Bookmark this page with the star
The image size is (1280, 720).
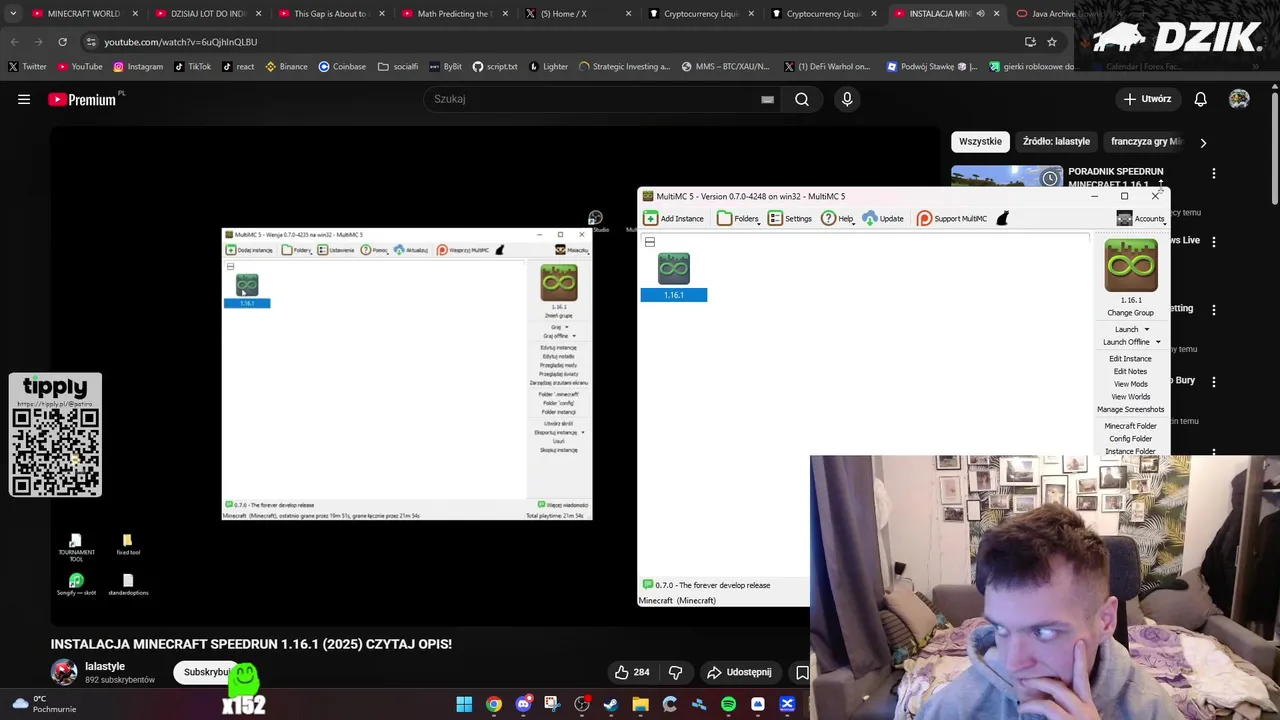pos(1052,42)
